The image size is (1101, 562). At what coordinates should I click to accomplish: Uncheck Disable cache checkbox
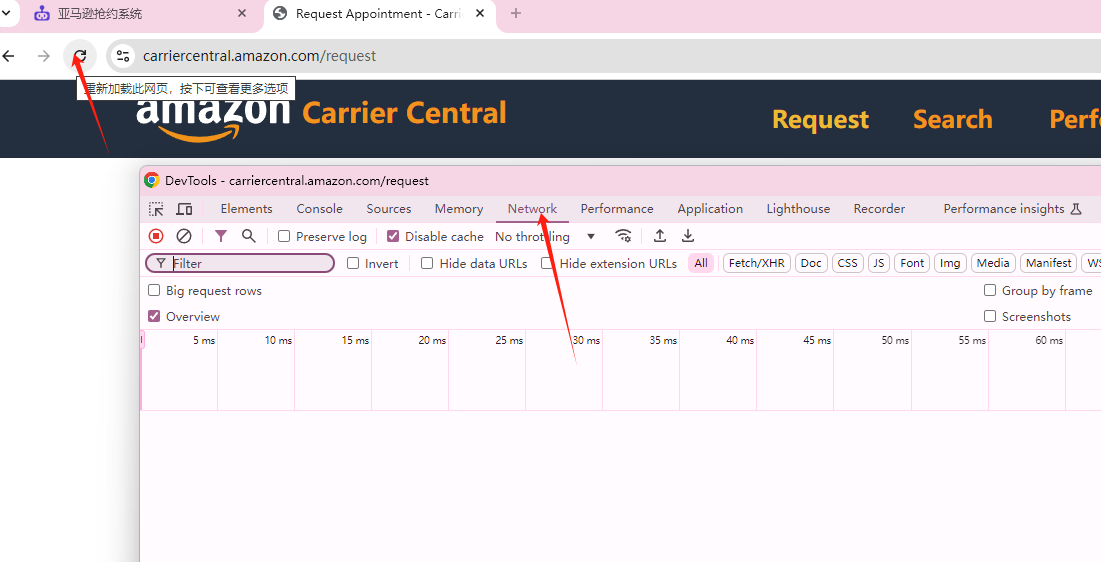point(393,236)
